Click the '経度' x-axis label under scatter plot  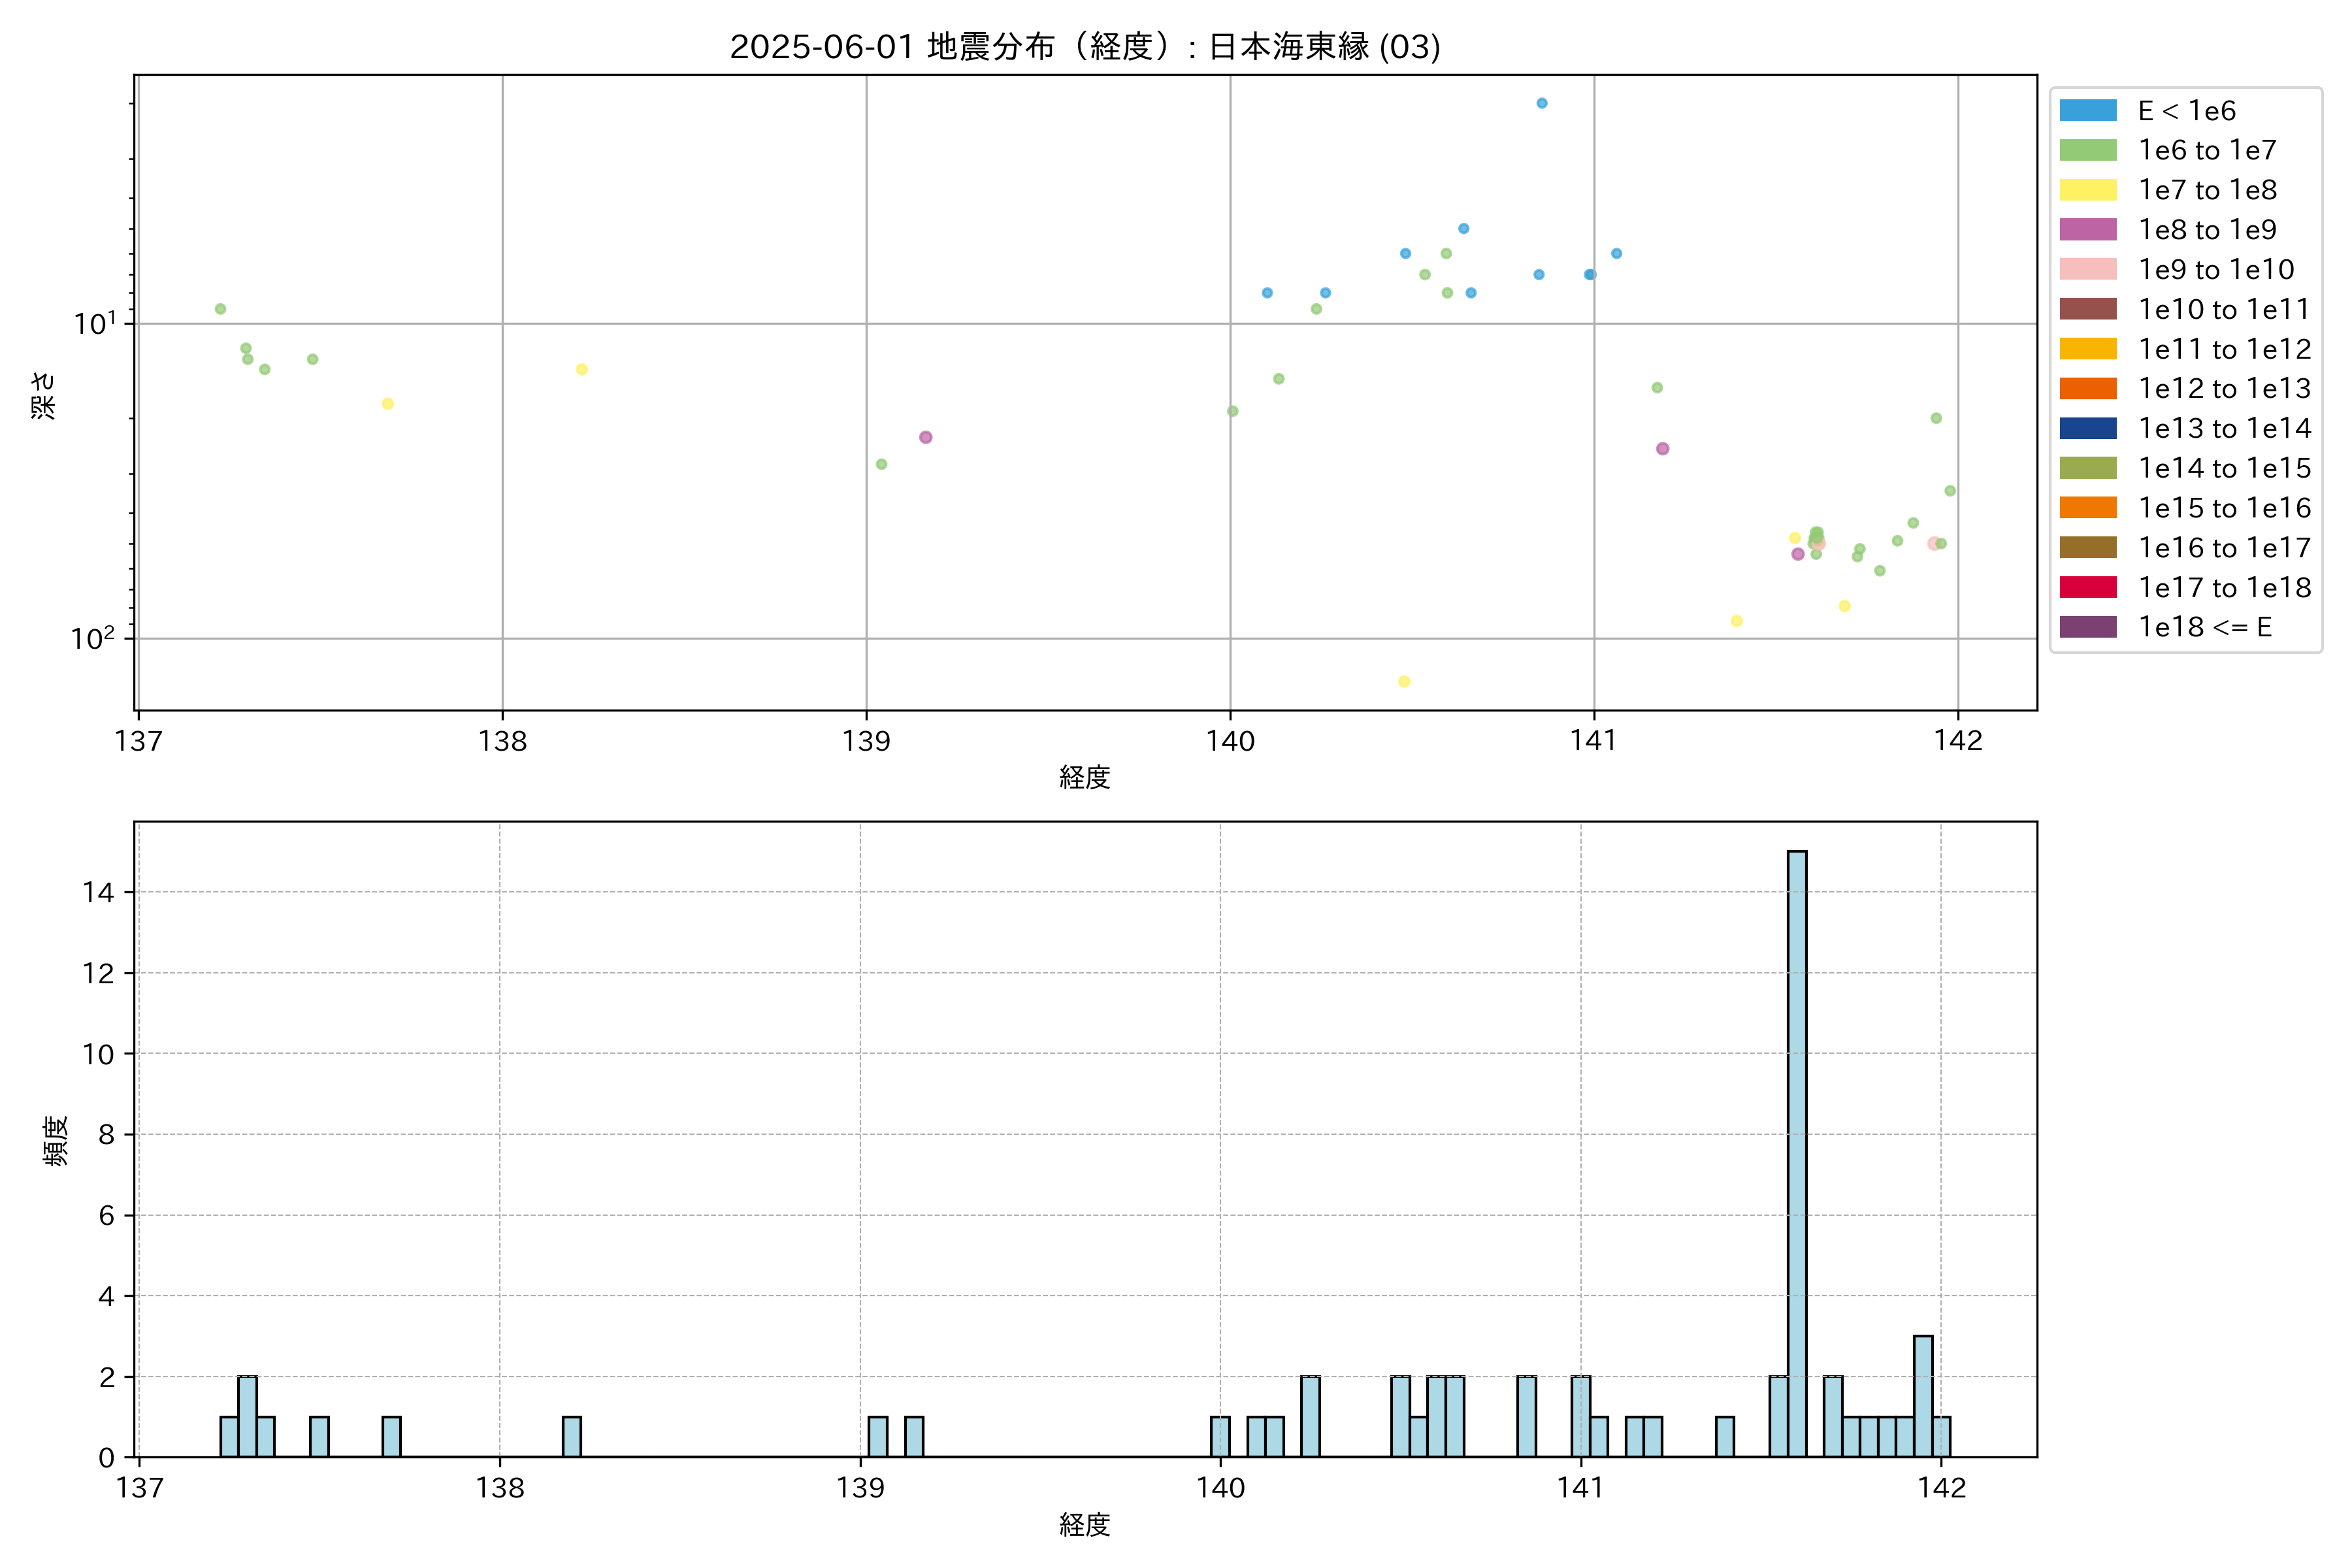point(1084,777)
